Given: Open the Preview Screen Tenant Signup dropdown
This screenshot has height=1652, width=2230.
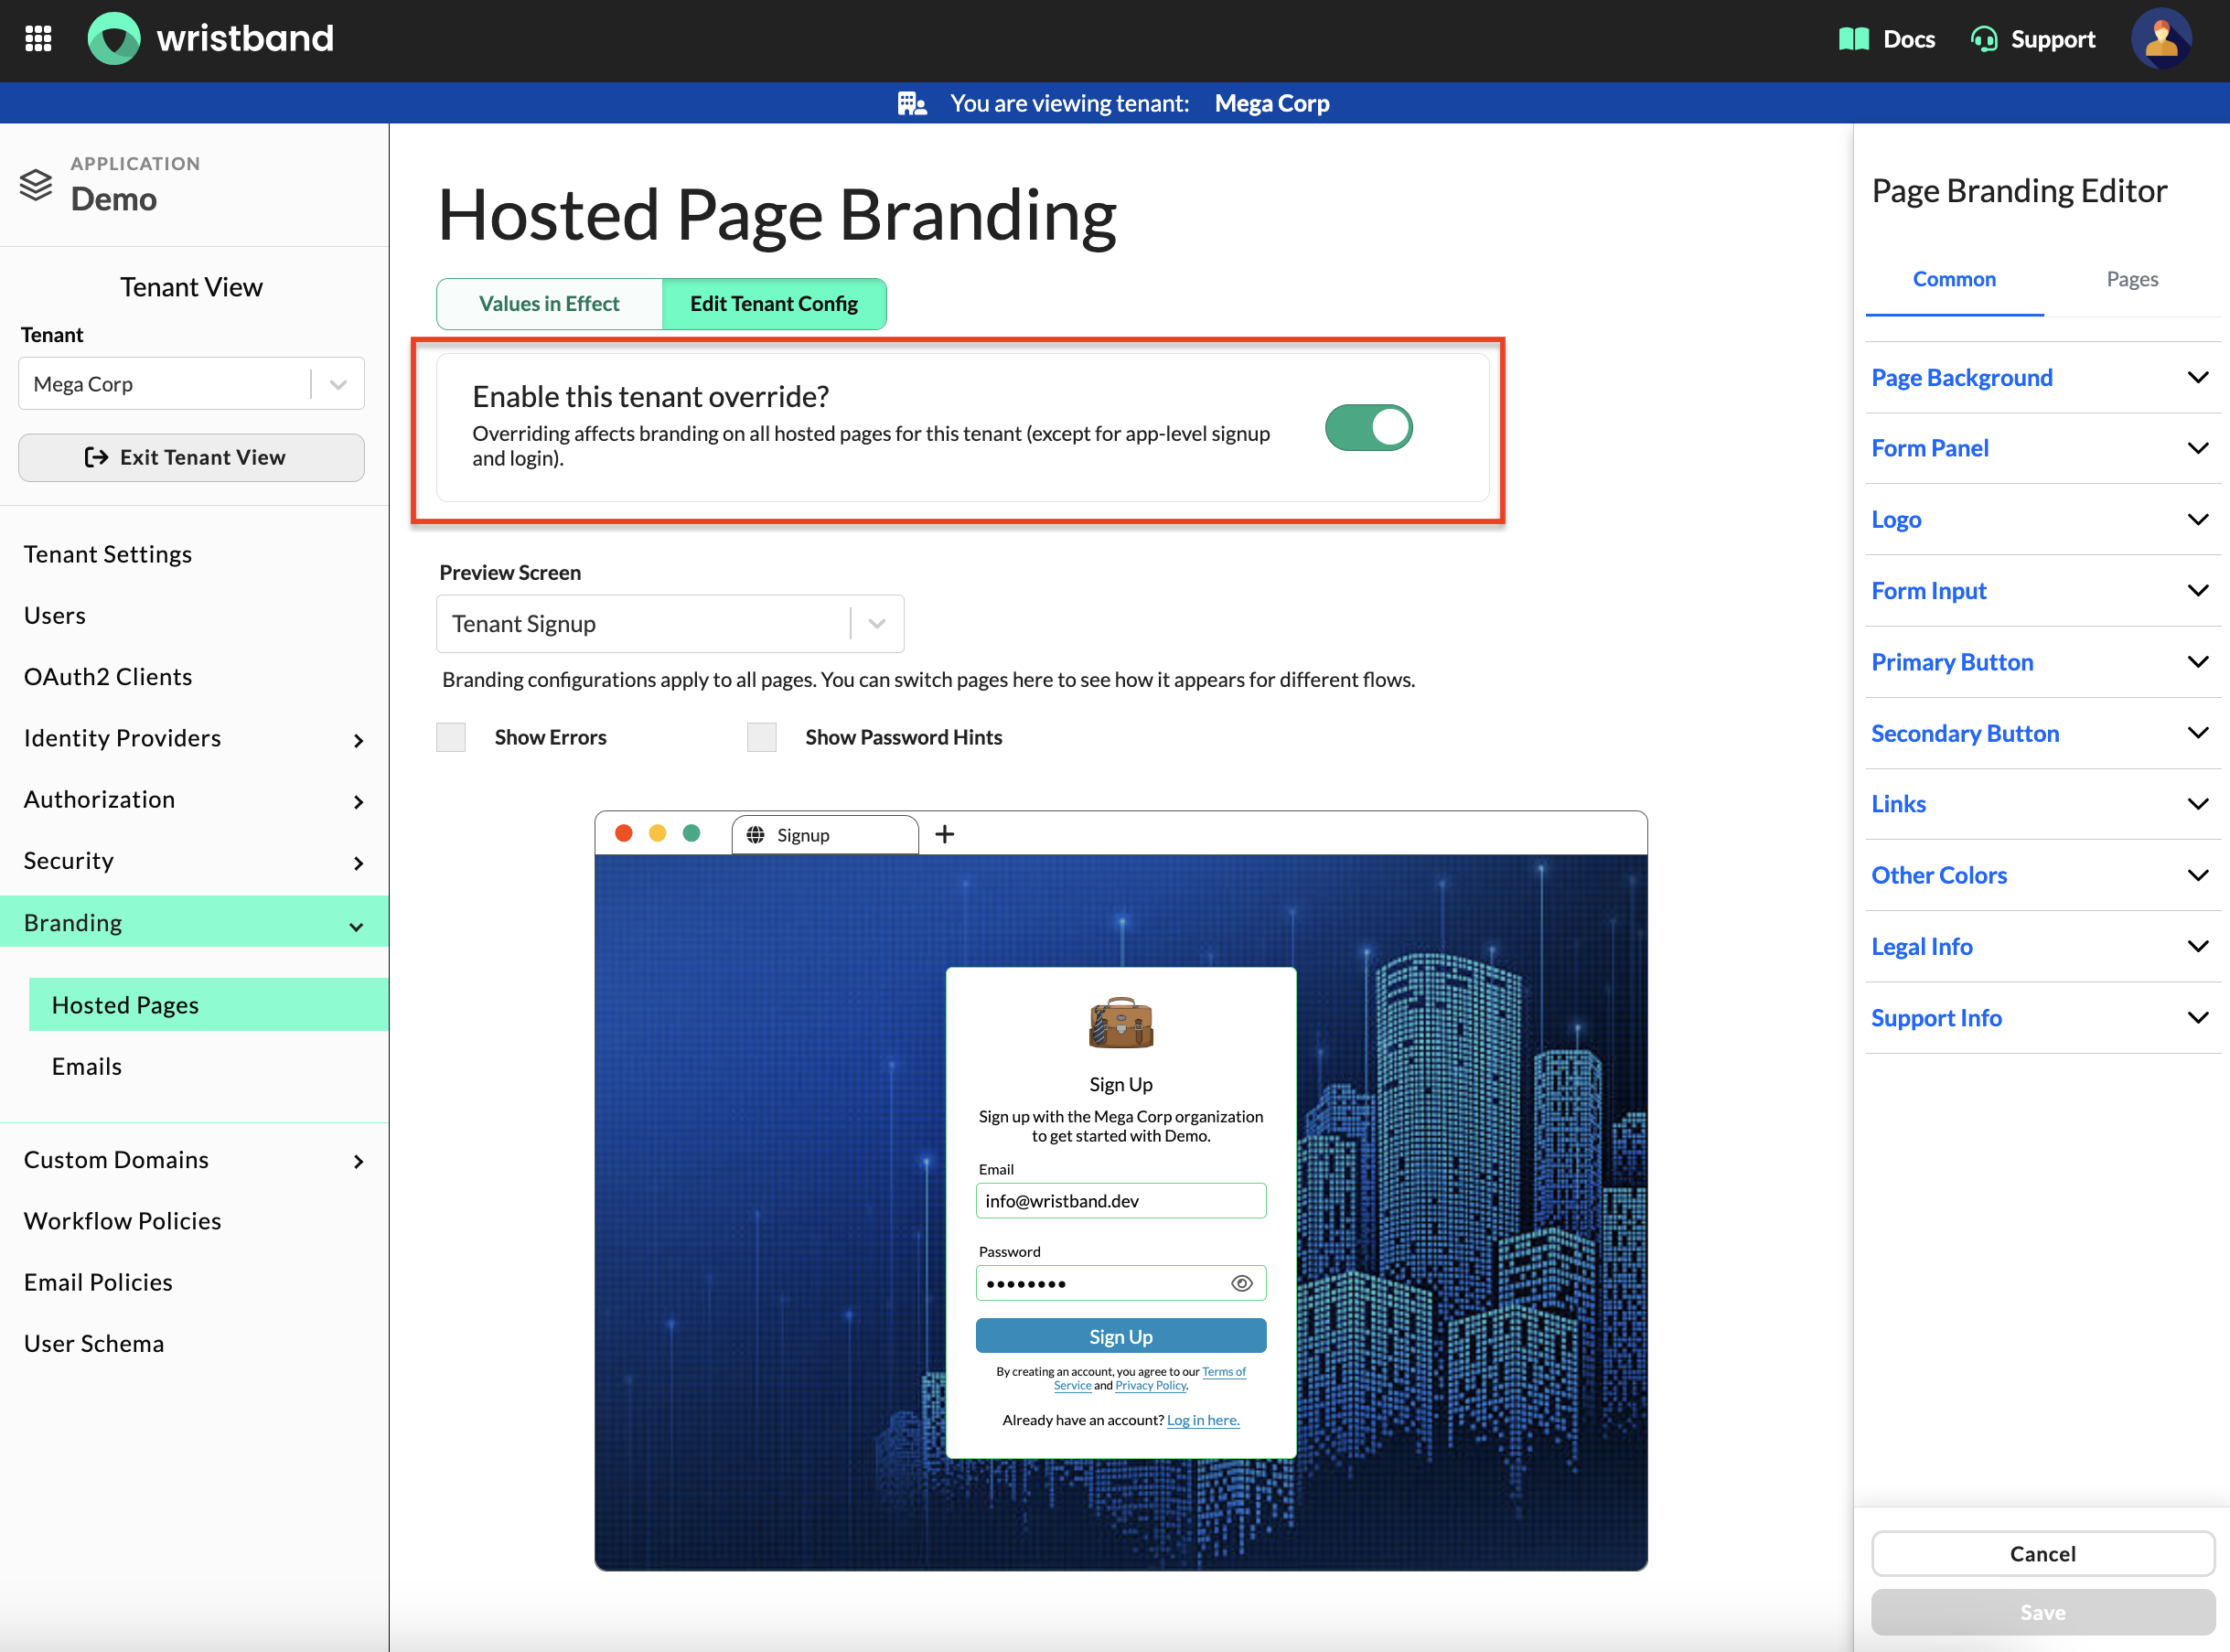Looking at the screenshot, I should [670, 624].
